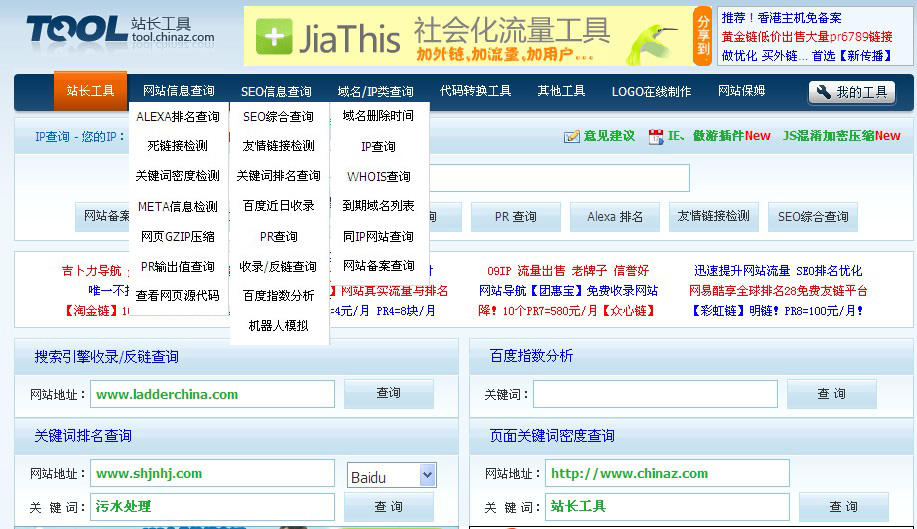Screen dimensions: 917x529
Task: Select 收录/反链查询 menu entry
Action: click(278, 267)
